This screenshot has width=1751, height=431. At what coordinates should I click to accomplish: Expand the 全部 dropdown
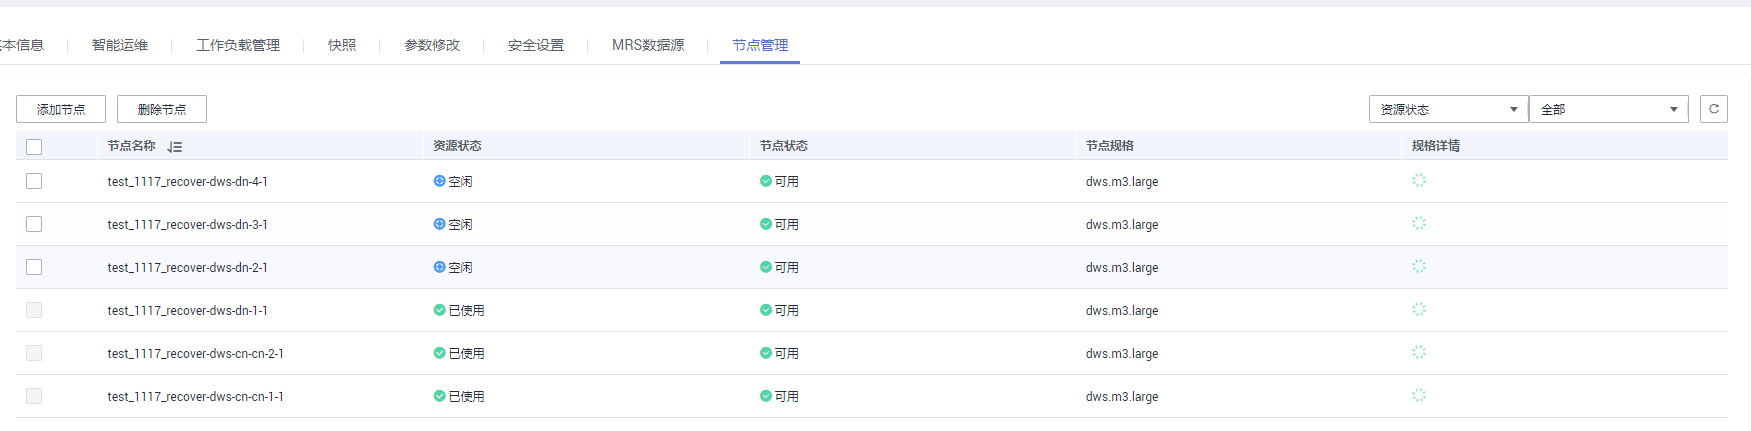(x=1608, y=109)
